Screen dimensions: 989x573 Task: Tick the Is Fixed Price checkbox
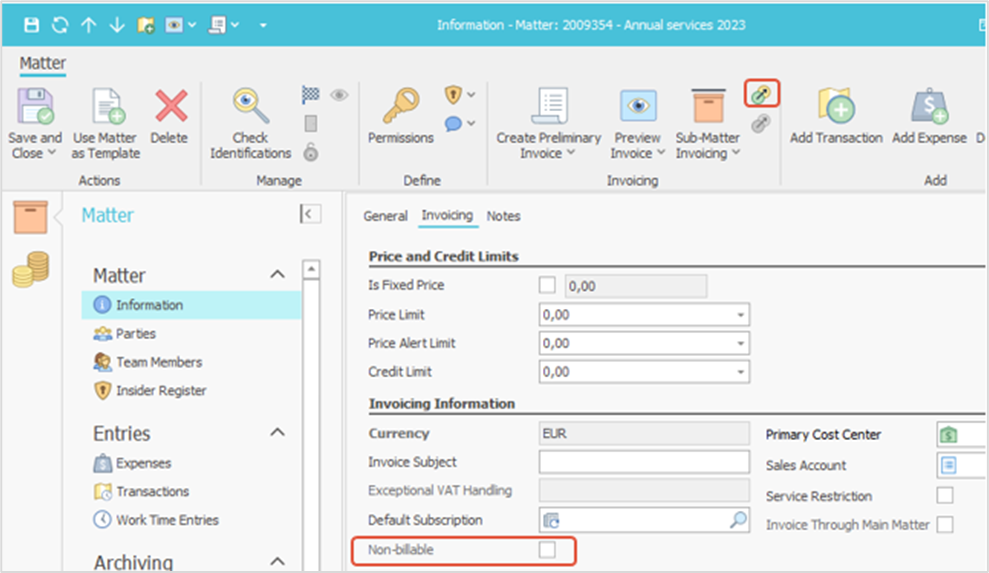coord(547,286)
